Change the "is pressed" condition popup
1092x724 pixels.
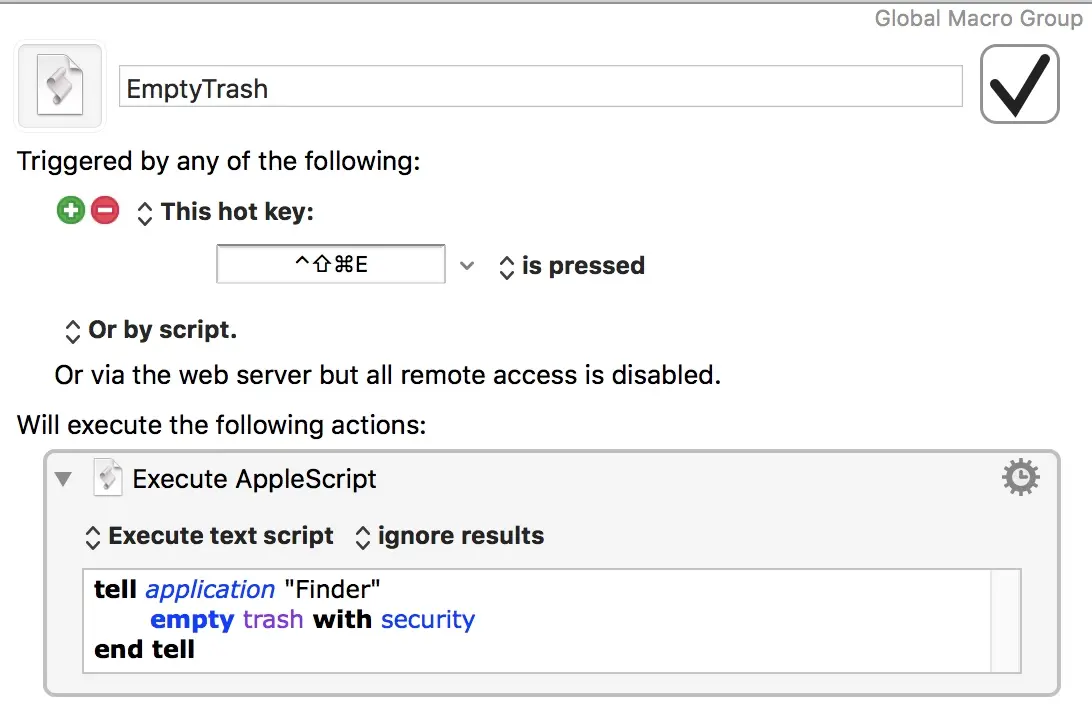pos(572,266)
